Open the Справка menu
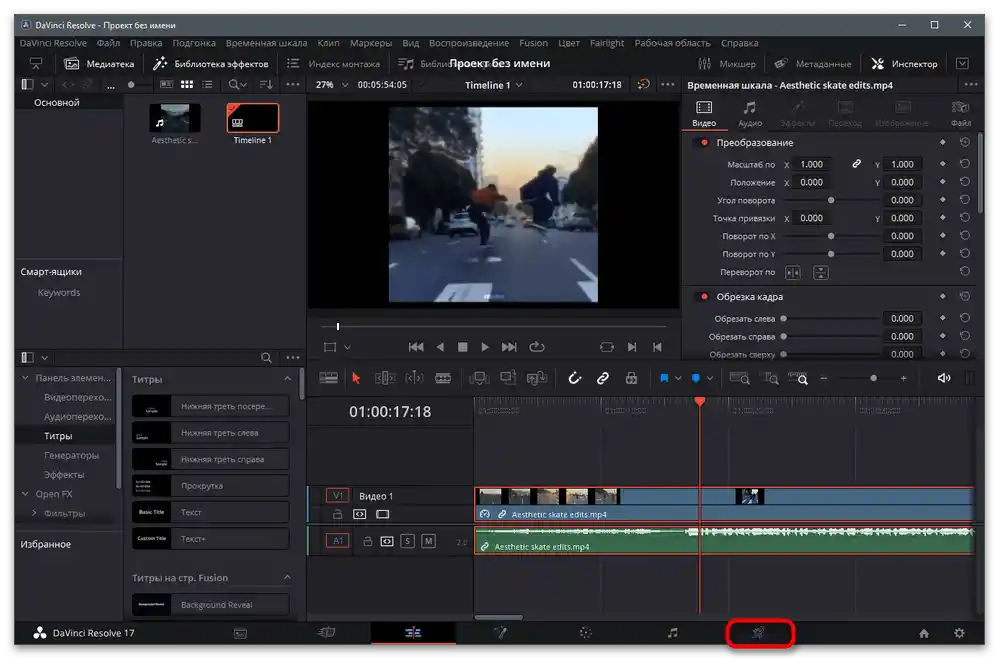Image resolution: width=999 pixels, height=659 pixels. pyautogui.click(x=739, y=43)
